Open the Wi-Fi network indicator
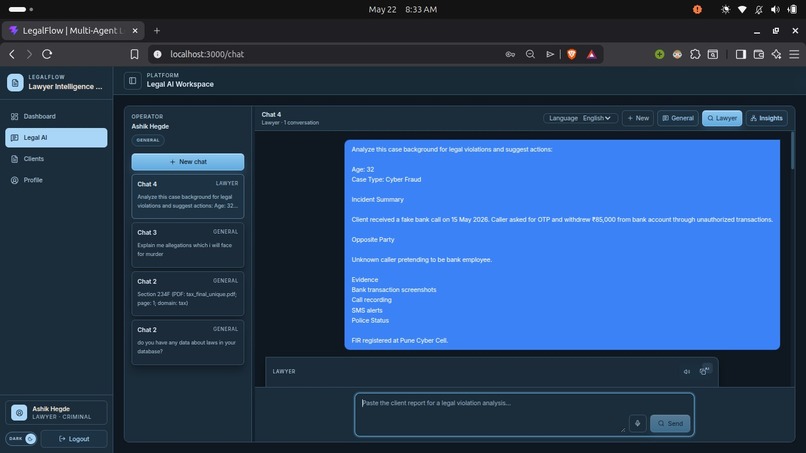The width and height of the screenshot is (806, 453). click(742, 9)
